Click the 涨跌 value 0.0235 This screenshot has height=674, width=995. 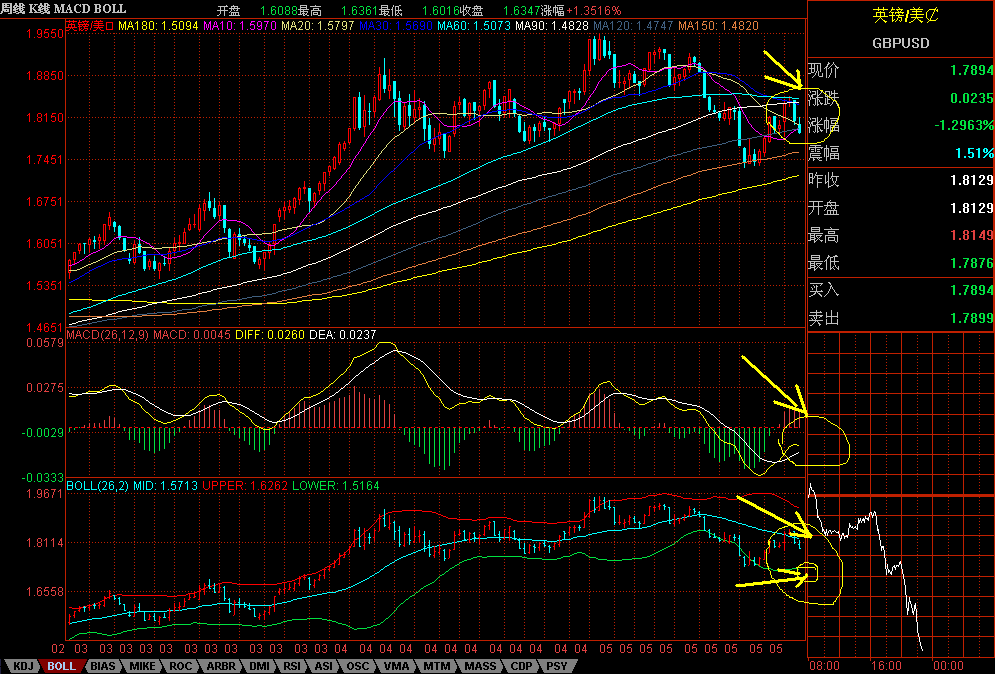click(972, 98)
